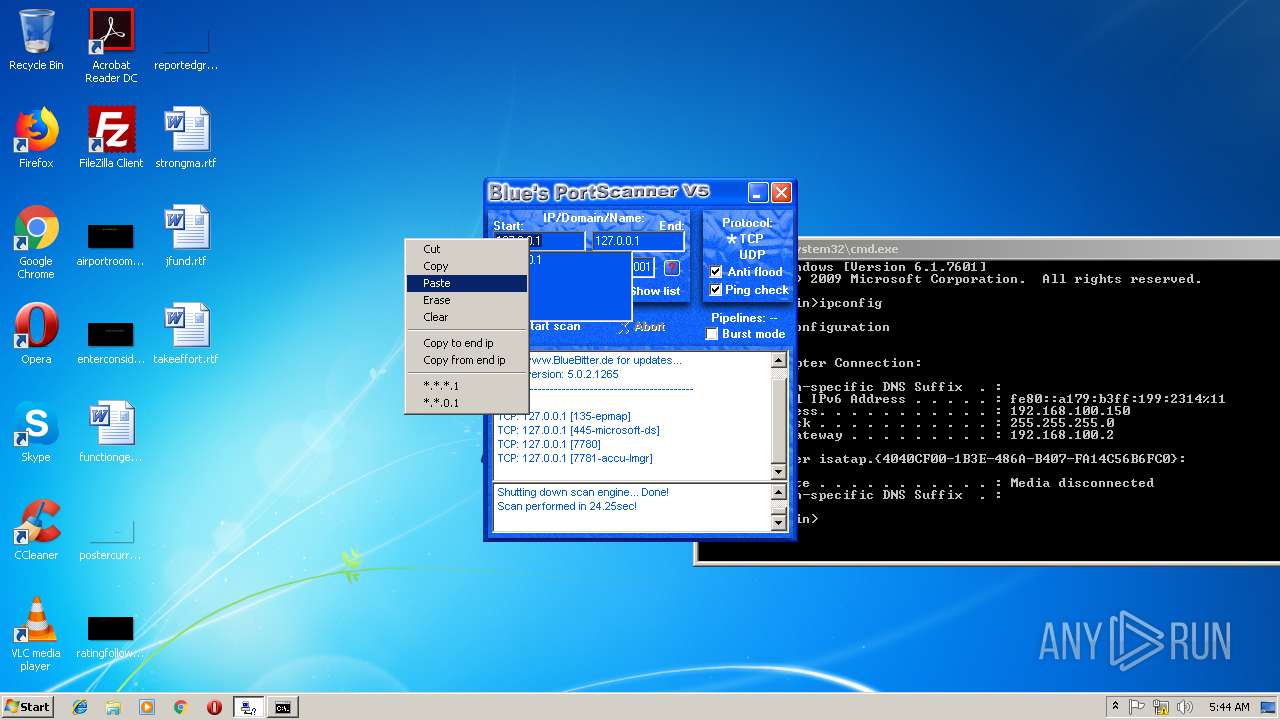Select the takeeffort.rtf file icon
1280x720 pixels.
186,334
